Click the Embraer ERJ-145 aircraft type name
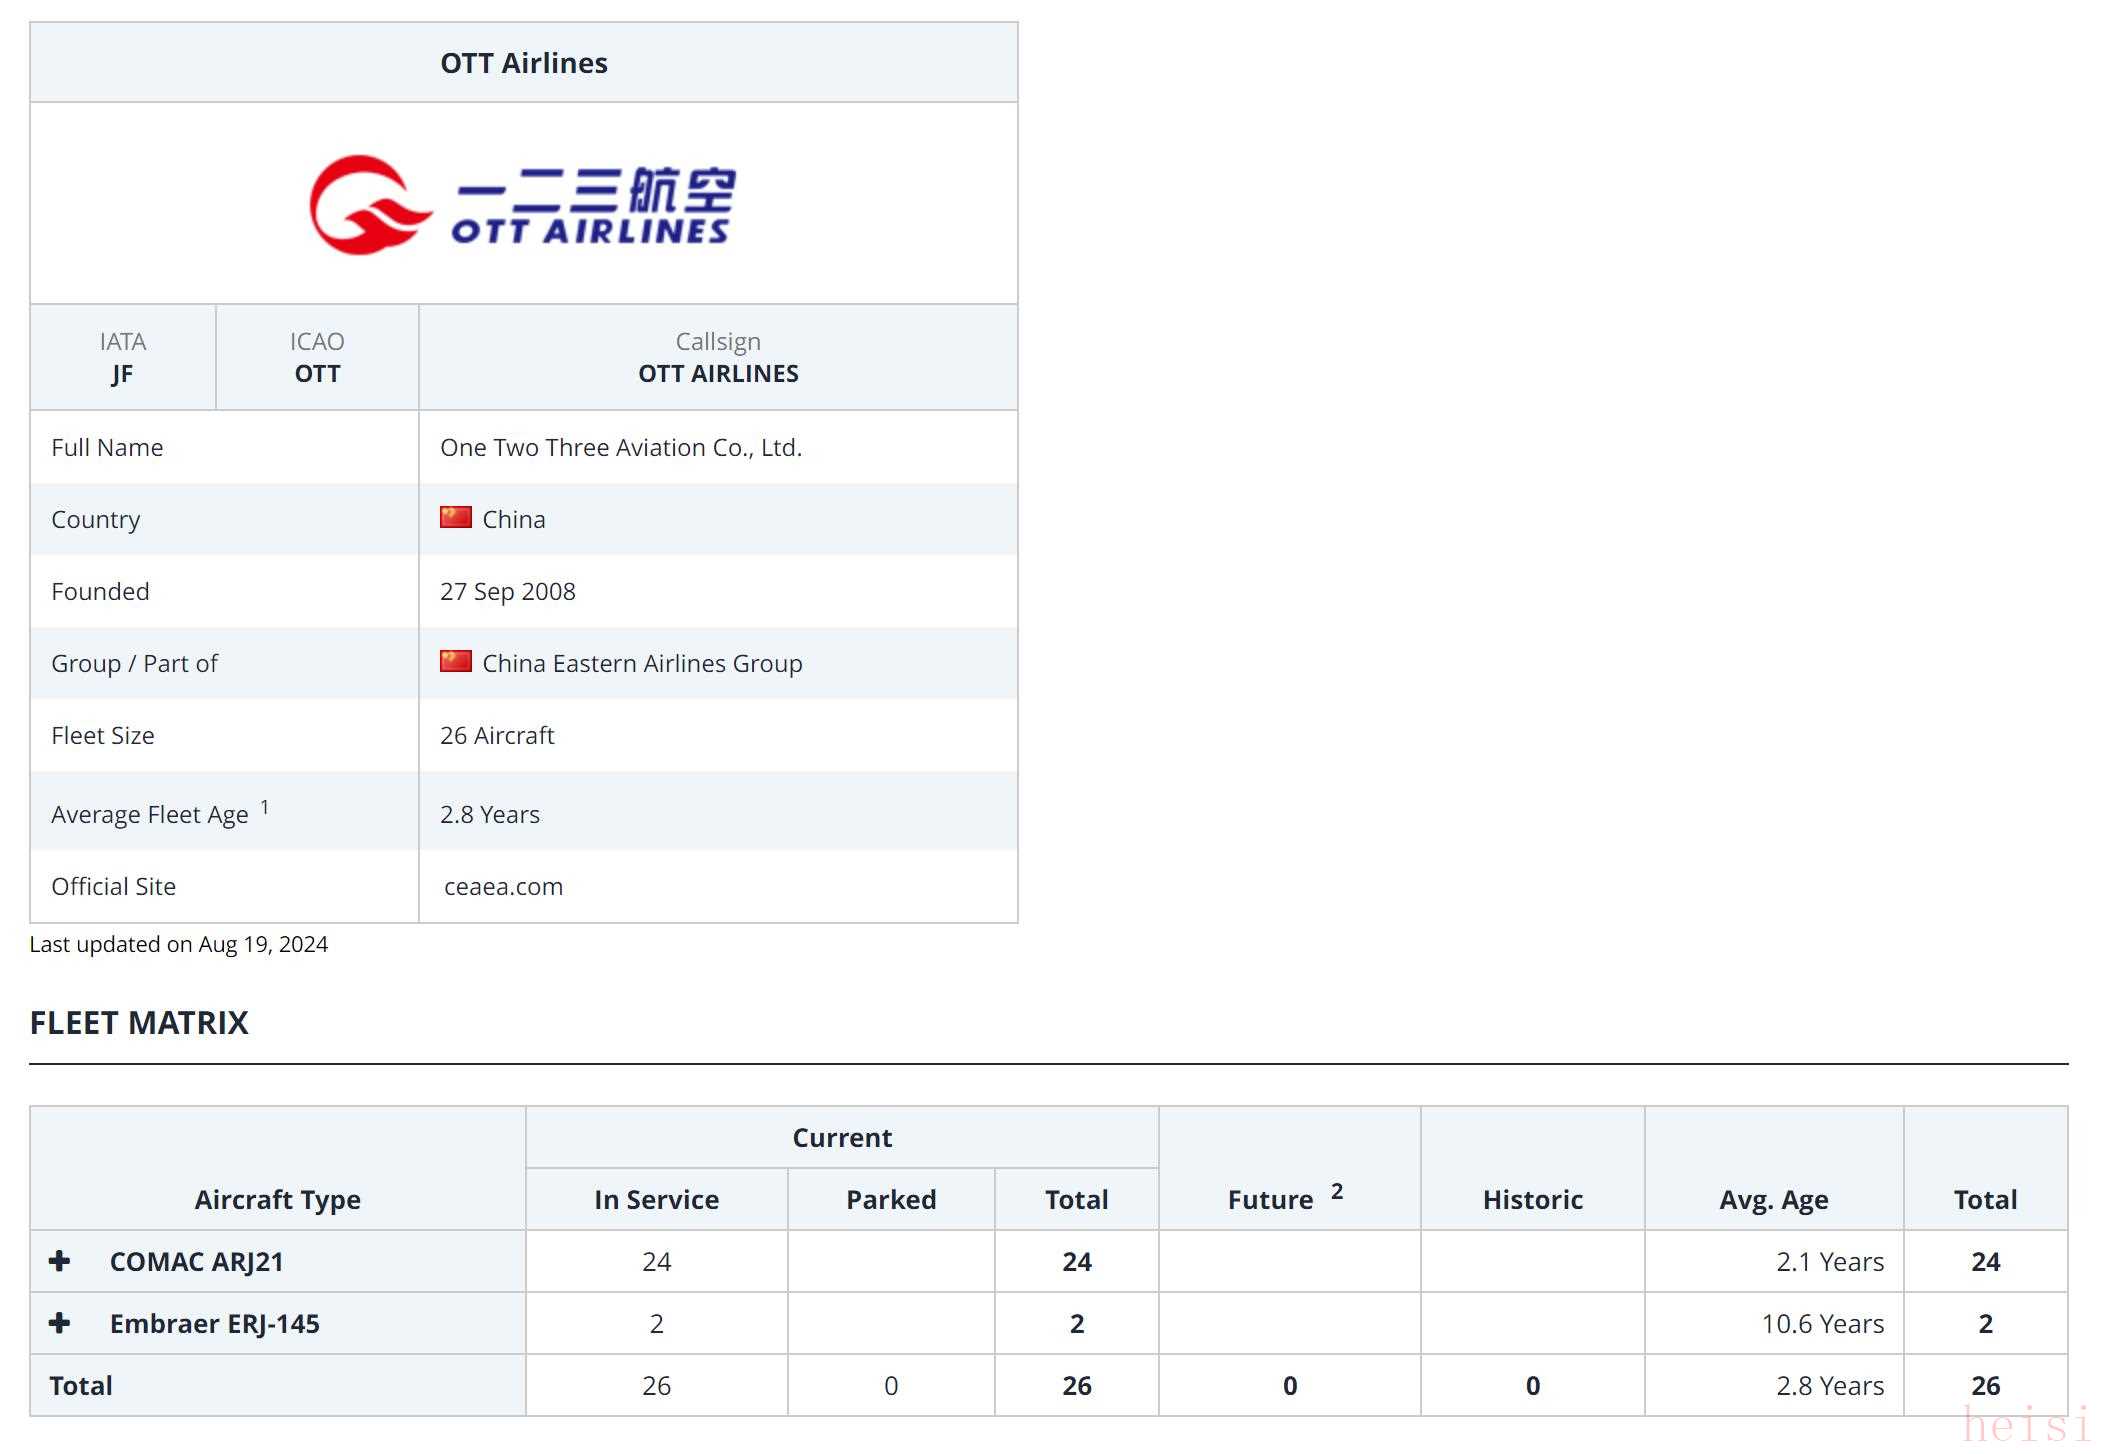The height and width of the screenshot is (1454, 2108). coord(214,1324)
